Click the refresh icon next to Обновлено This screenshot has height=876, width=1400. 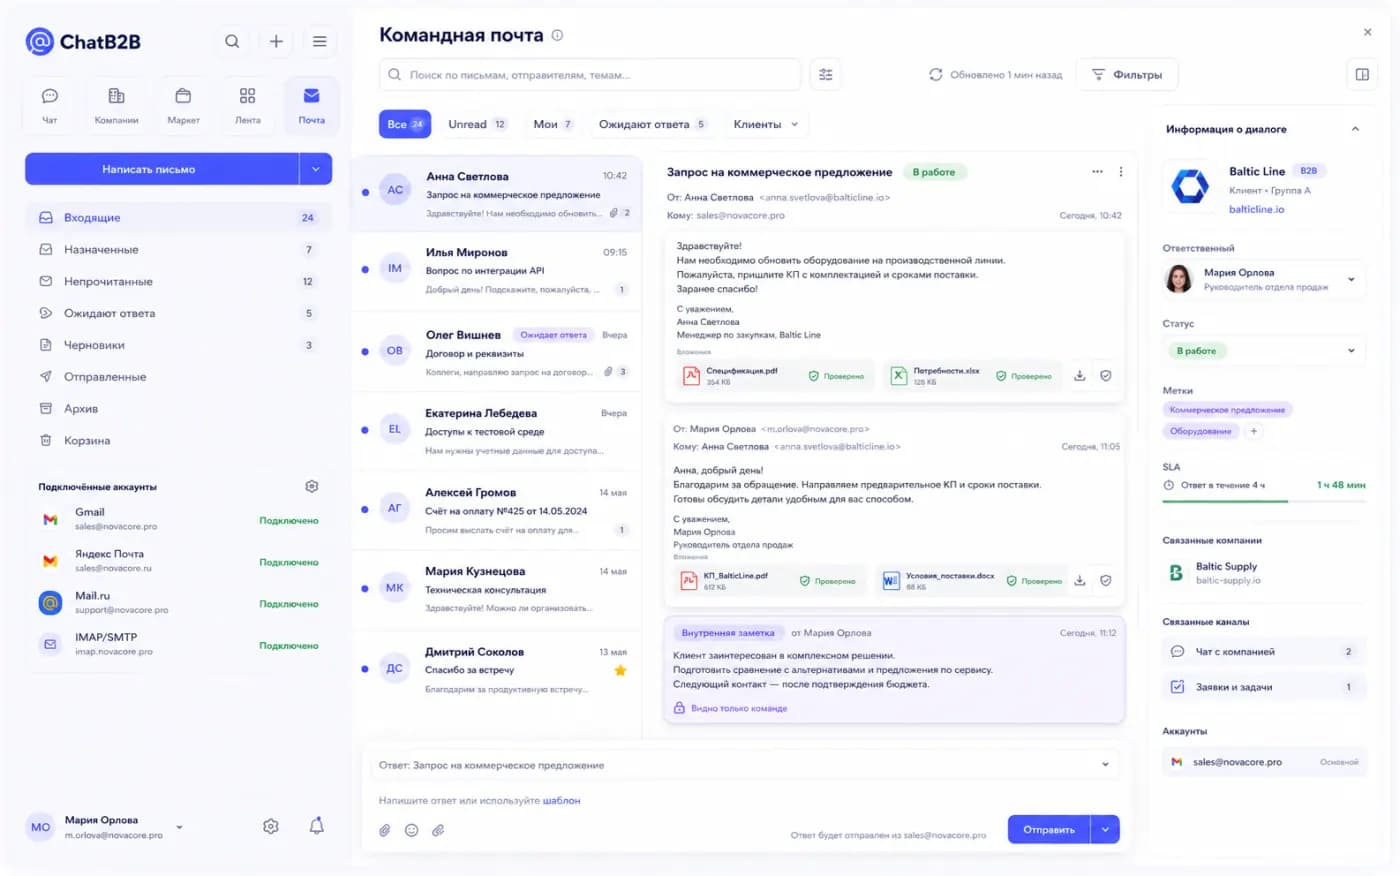(x=936, y=74)
